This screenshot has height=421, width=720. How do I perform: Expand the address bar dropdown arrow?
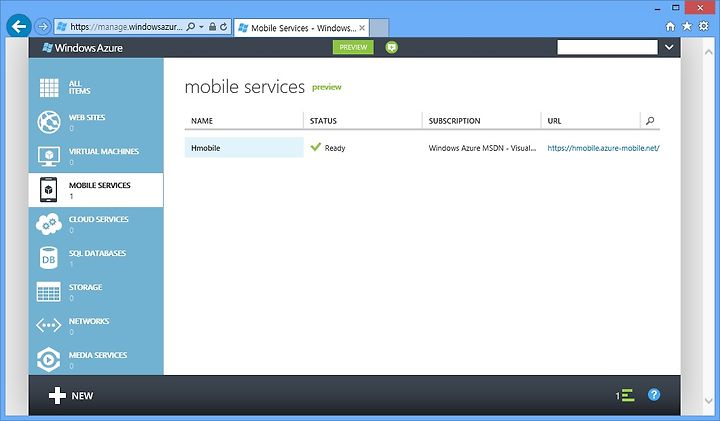coord(201,27)
